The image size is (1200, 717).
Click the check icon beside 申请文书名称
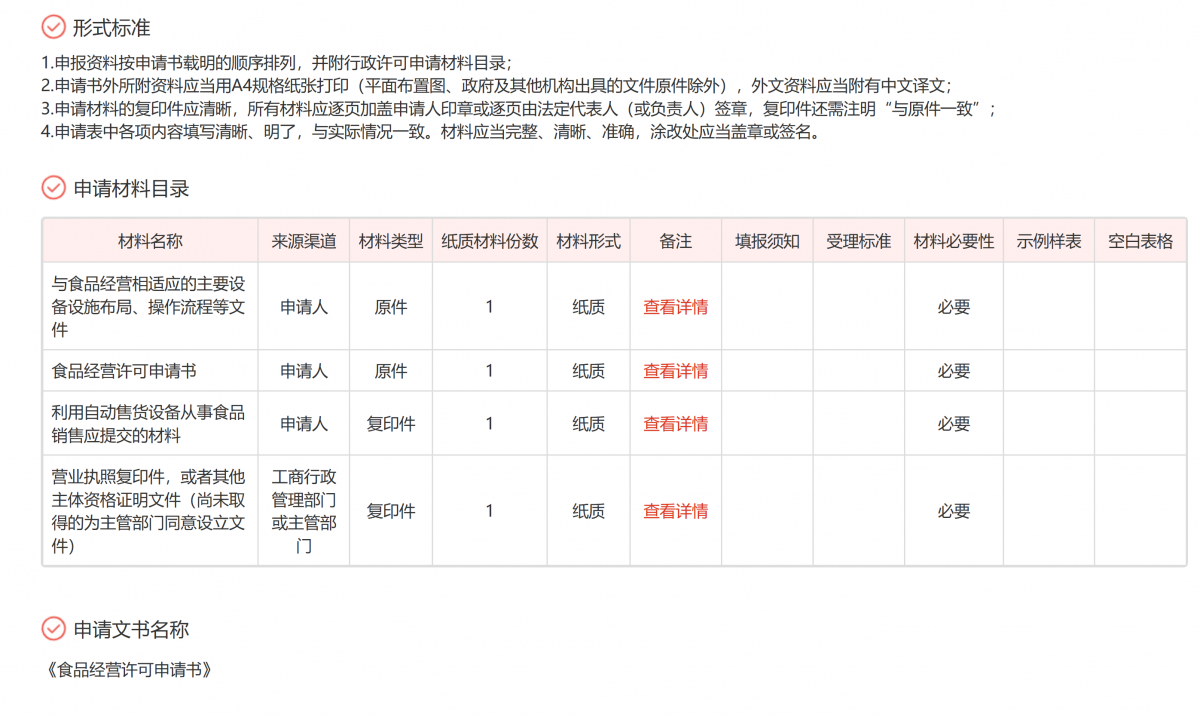pyautogui.click(x=53, y=629)
